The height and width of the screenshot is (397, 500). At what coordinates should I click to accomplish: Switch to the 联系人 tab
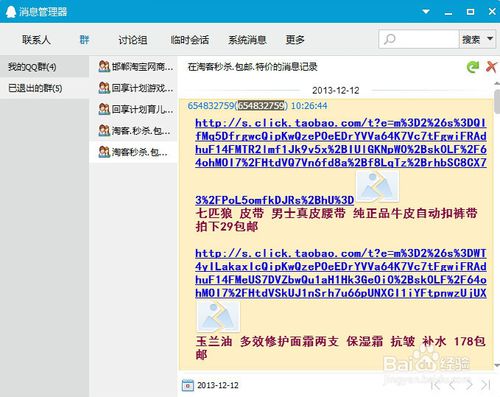coord(36,40)
